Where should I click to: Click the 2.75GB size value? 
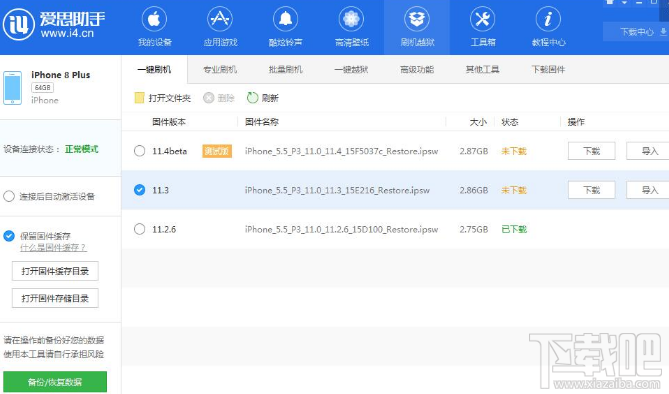[x=474, y=229]
